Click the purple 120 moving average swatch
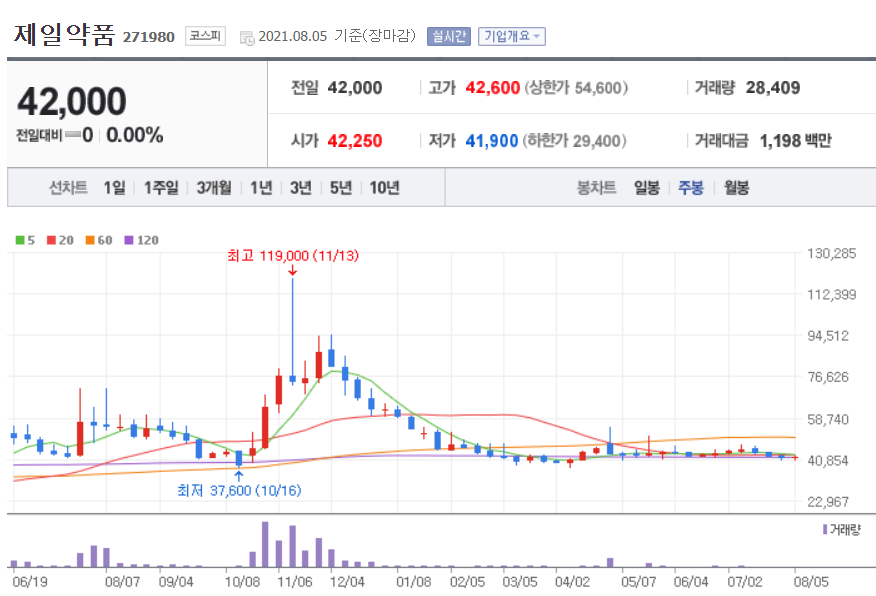Screen dimensions: 876x596 (128, 240)
